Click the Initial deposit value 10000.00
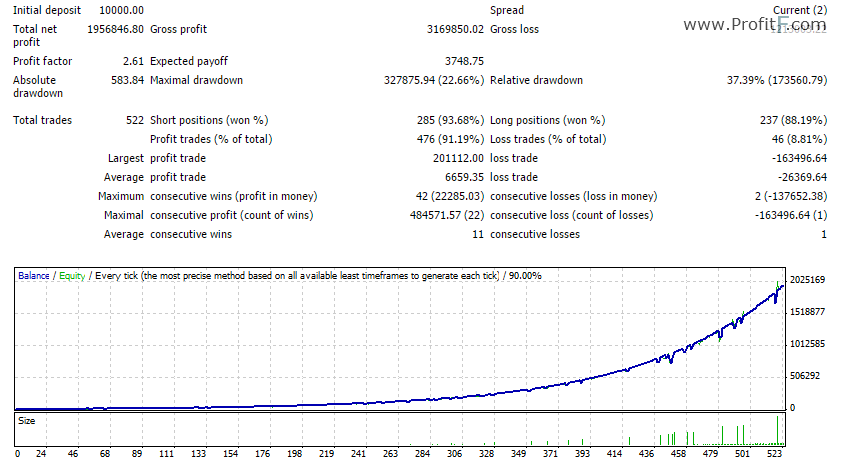Screen dimensions: 846x472 [x=121, y=10]
